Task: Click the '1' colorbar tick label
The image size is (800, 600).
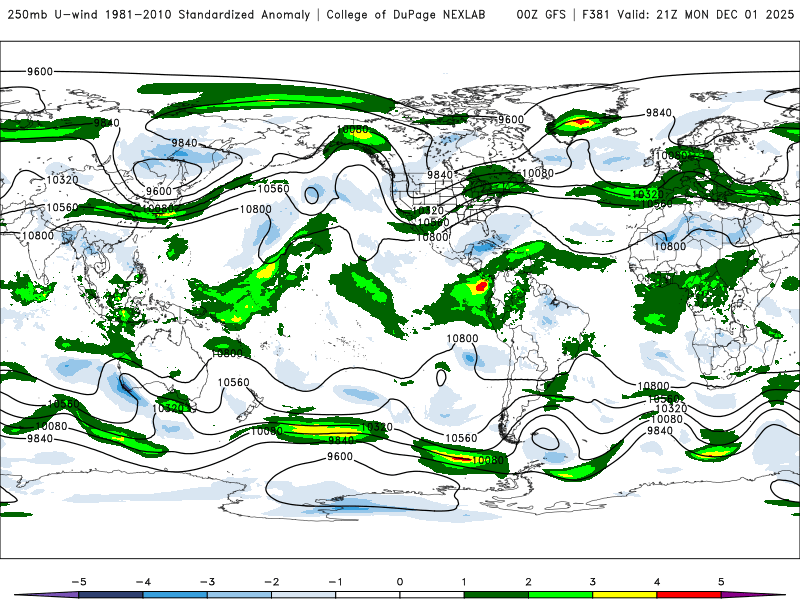Action: 464,582
